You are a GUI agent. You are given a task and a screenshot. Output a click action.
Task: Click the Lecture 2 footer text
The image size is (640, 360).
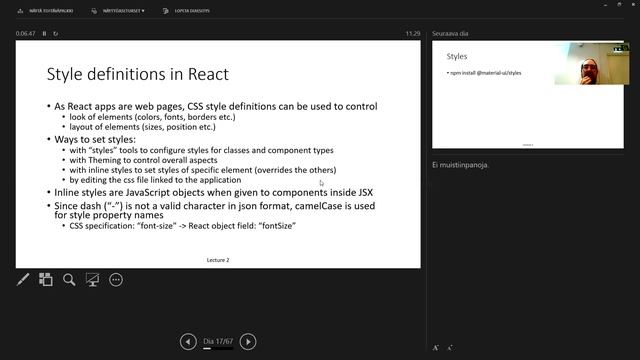point(218,260)
